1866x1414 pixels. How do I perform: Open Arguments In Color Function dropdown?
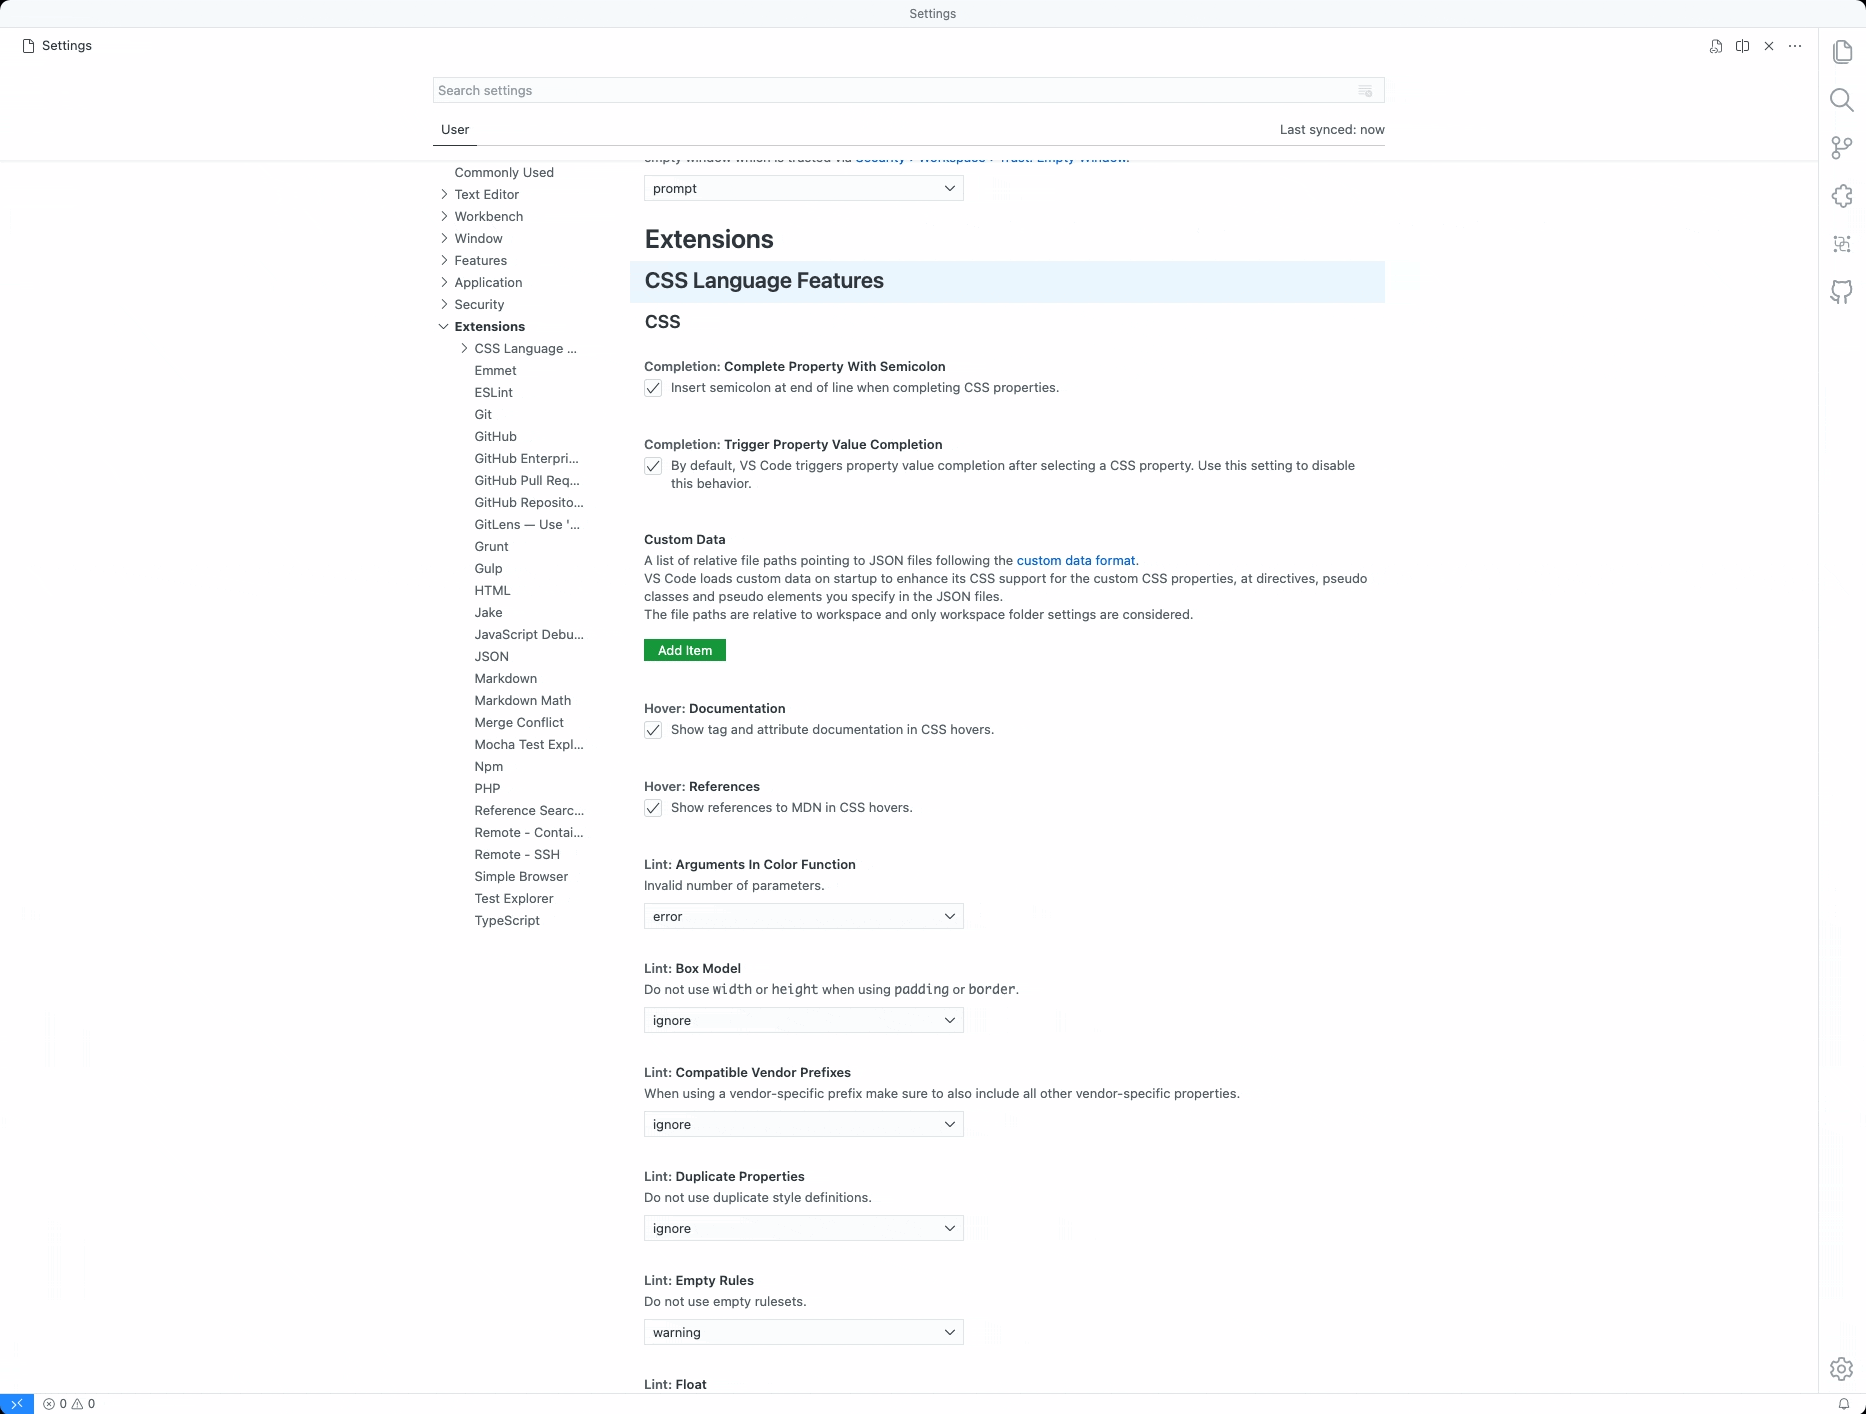click(x=804, y=916)
